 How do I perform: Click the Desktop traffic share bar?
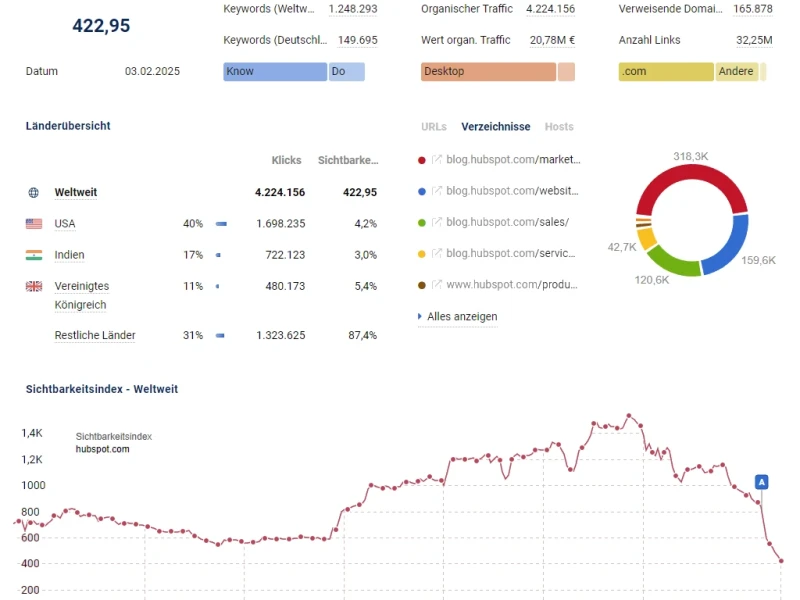click(488, 71)
